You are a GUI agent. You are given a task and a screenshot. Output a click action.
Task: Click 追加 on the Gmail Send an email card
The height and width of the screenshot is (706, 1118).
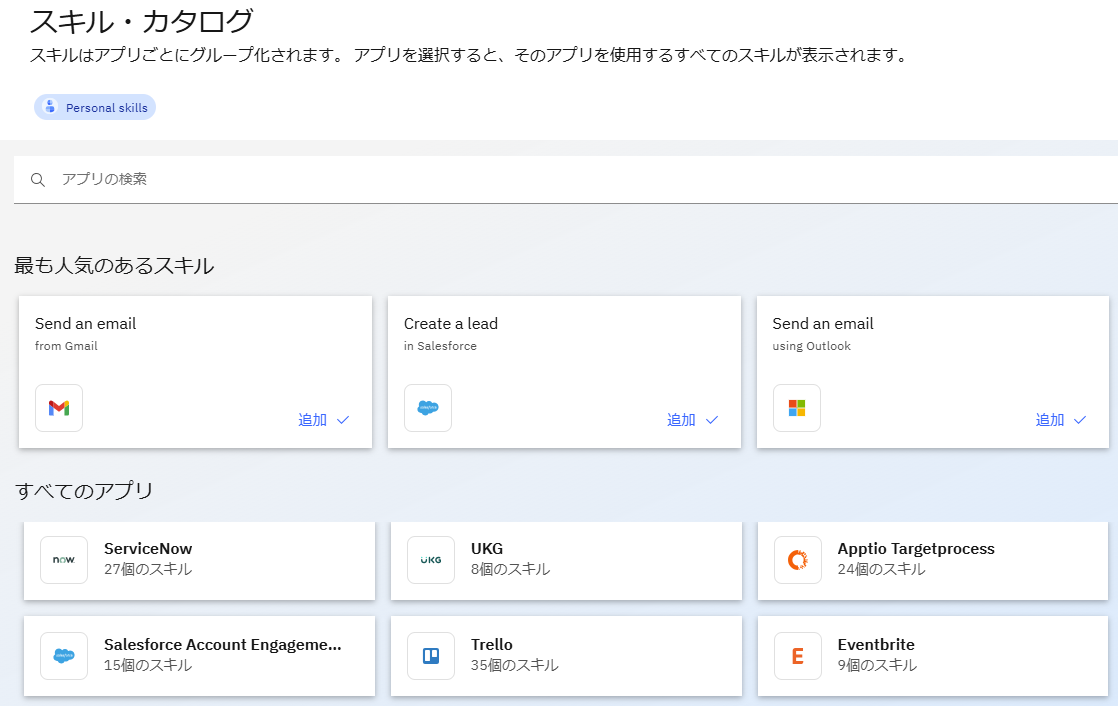pos(323,420)
